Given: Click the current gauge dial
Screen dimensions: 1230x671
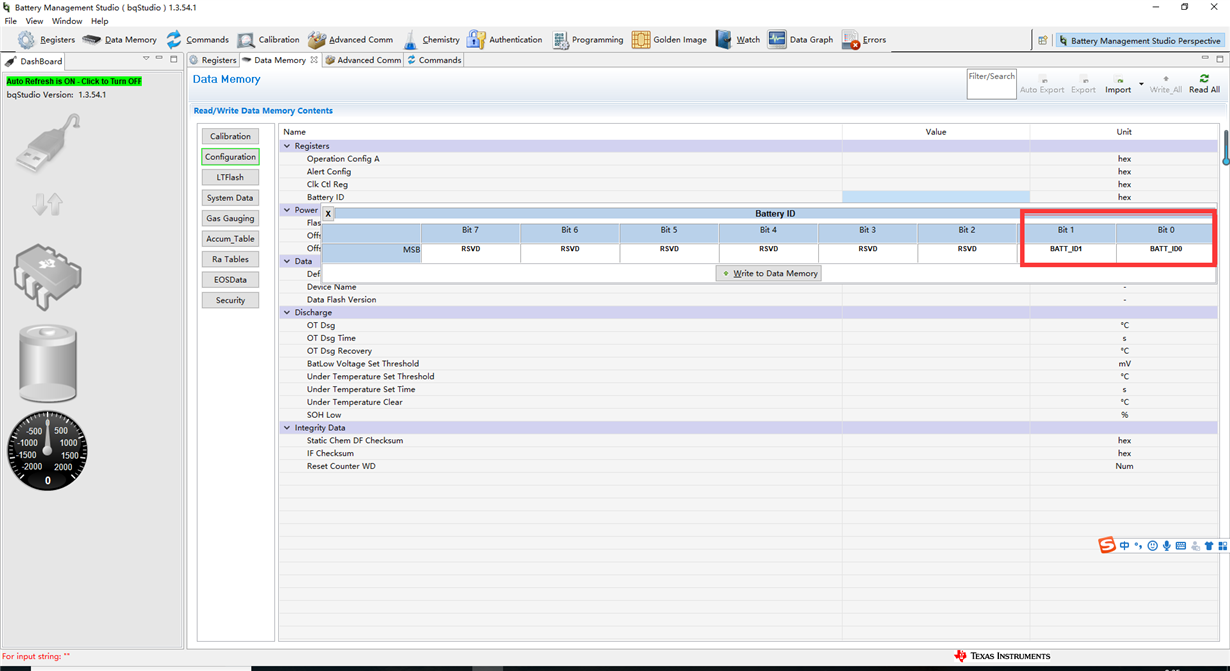Looking at the screenshot, I should click(47, 450).
